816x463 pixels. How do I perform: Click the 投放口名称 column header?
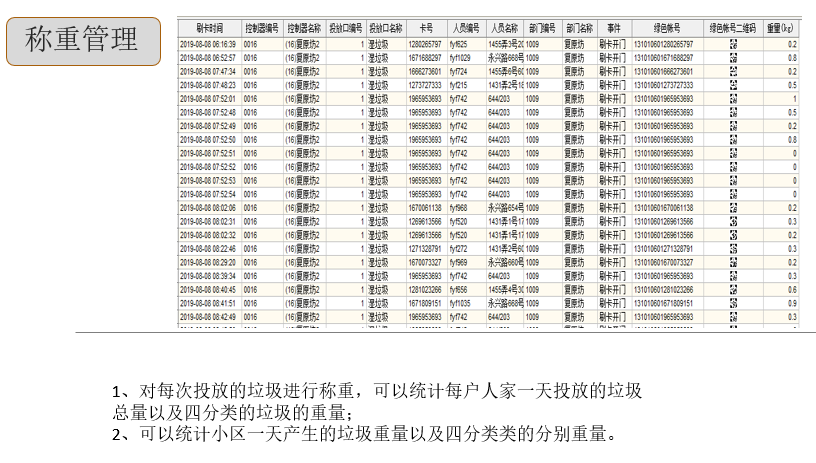tap(386, 28)
